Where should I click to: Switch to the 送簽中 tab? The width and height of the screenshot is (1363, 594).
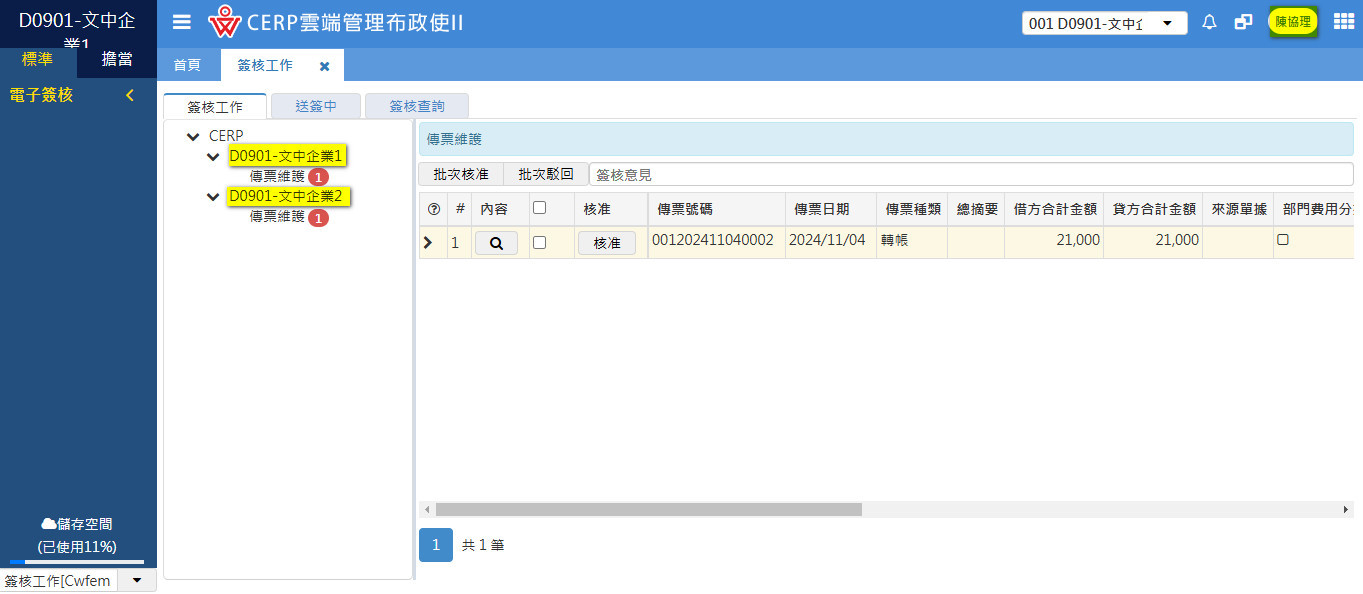(x=316, y=106)
